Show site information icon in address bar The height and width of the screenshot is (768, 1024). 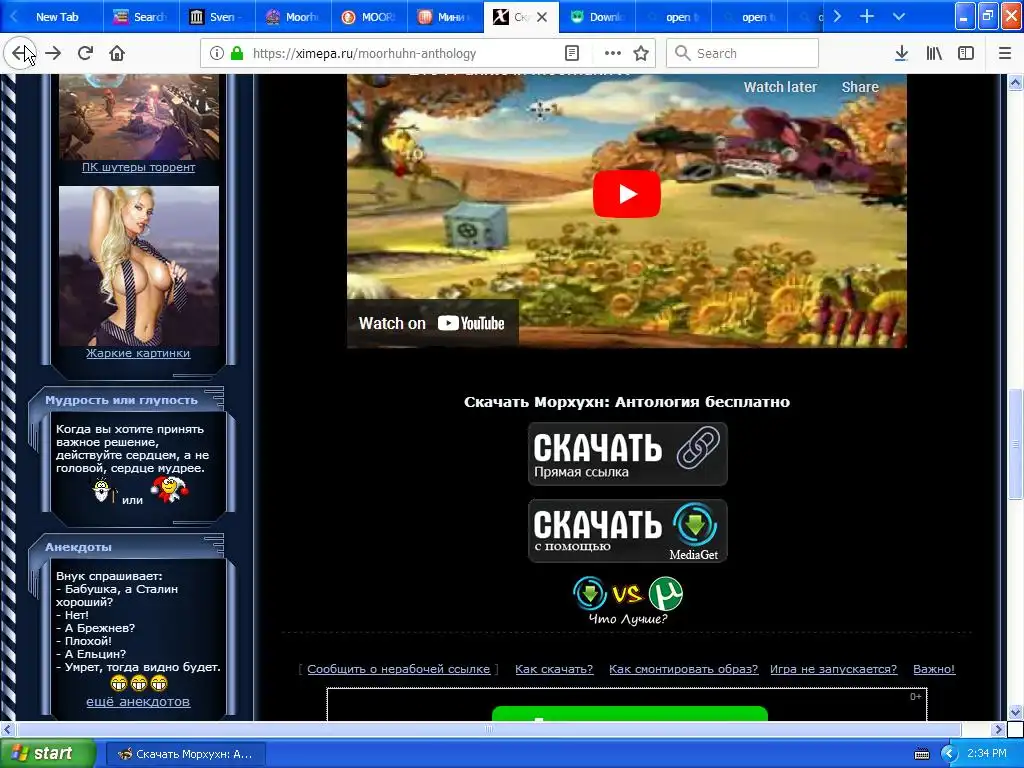[x=216, y=53]
